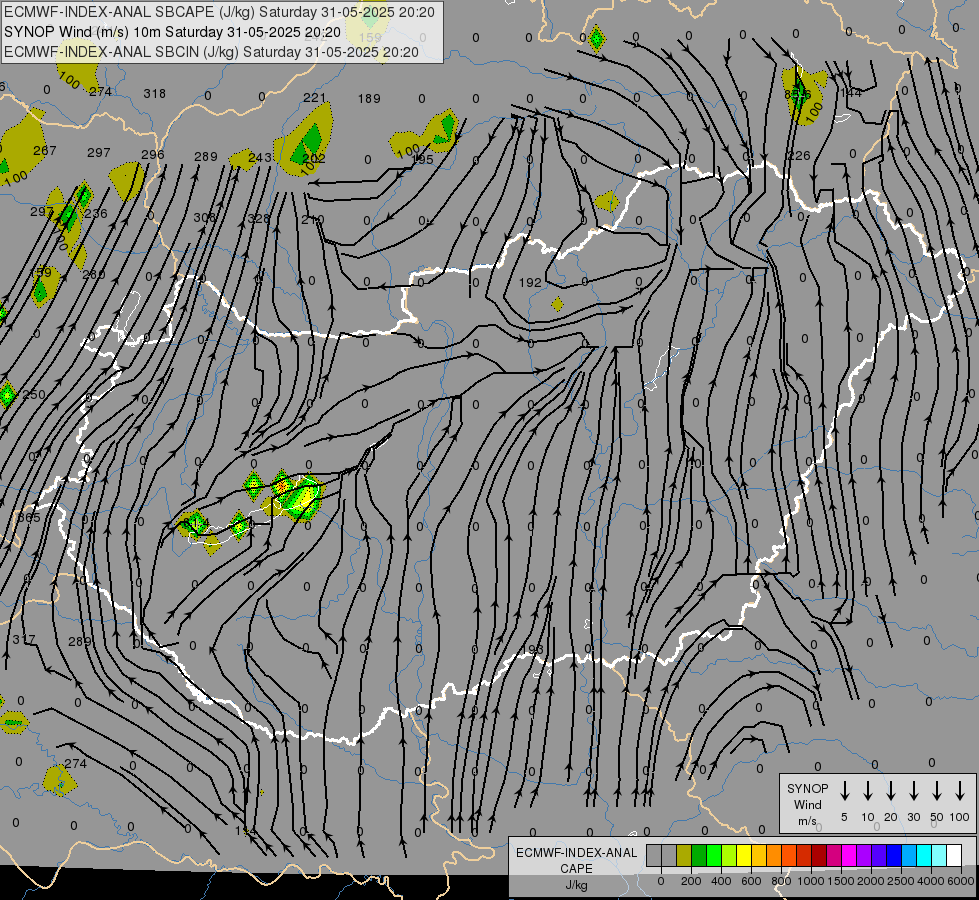This screenshot has width=979, height=900.
Task: Click the 236 value on the map
Action: point(96,214)
